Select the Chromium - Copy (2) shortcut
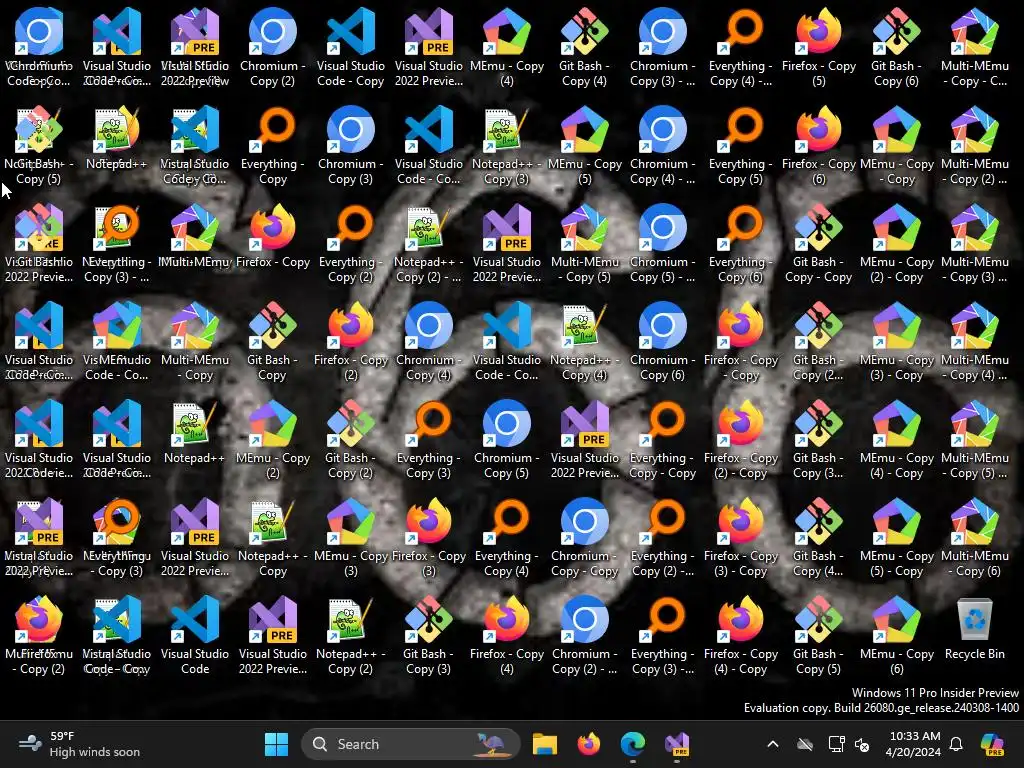This screenshot has width=1024, height=768. (x=272, y=48)
